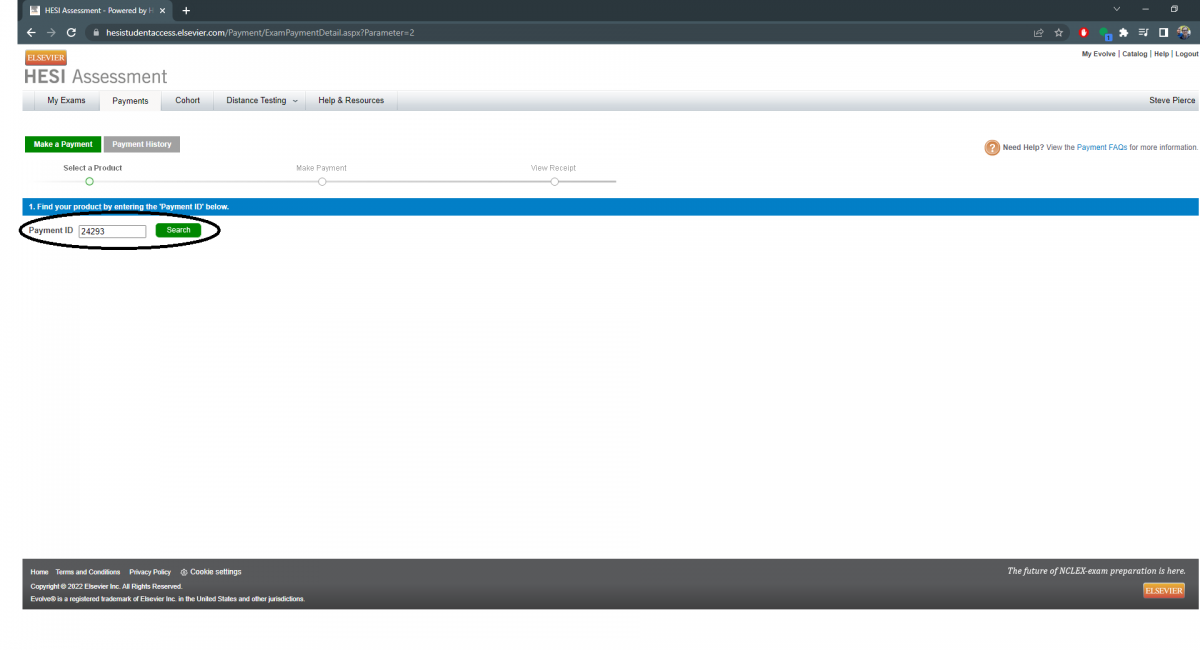
Task: Open the My Evolve link
Action: [1099, 54]
